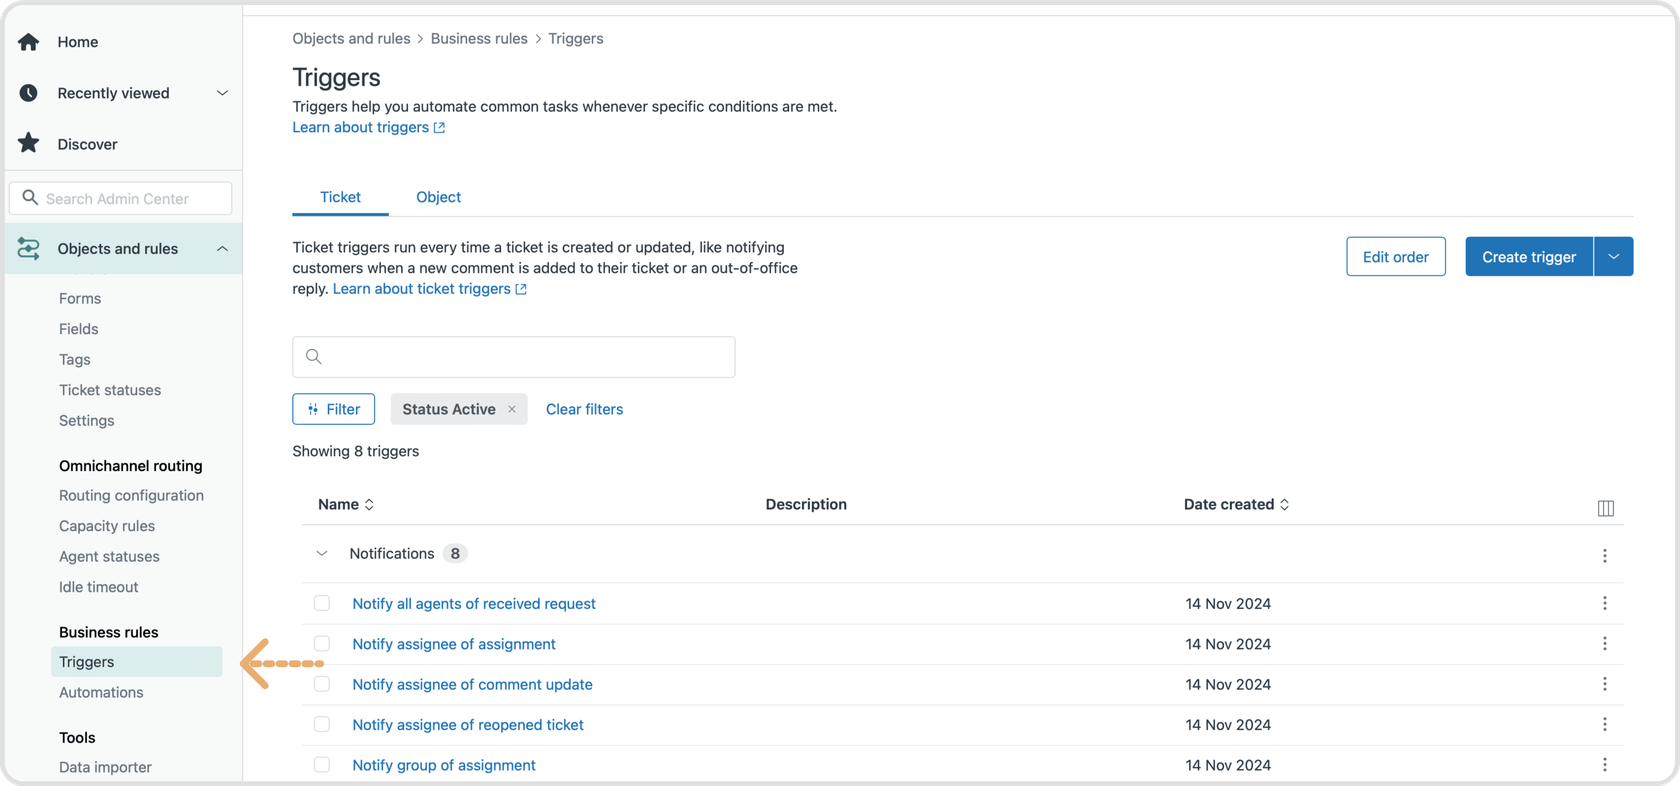Image resolution: width=1680 pixels, height=786 pixels.
Task: Click the Recently viewed clock icon
Action: tap(29, 93)
